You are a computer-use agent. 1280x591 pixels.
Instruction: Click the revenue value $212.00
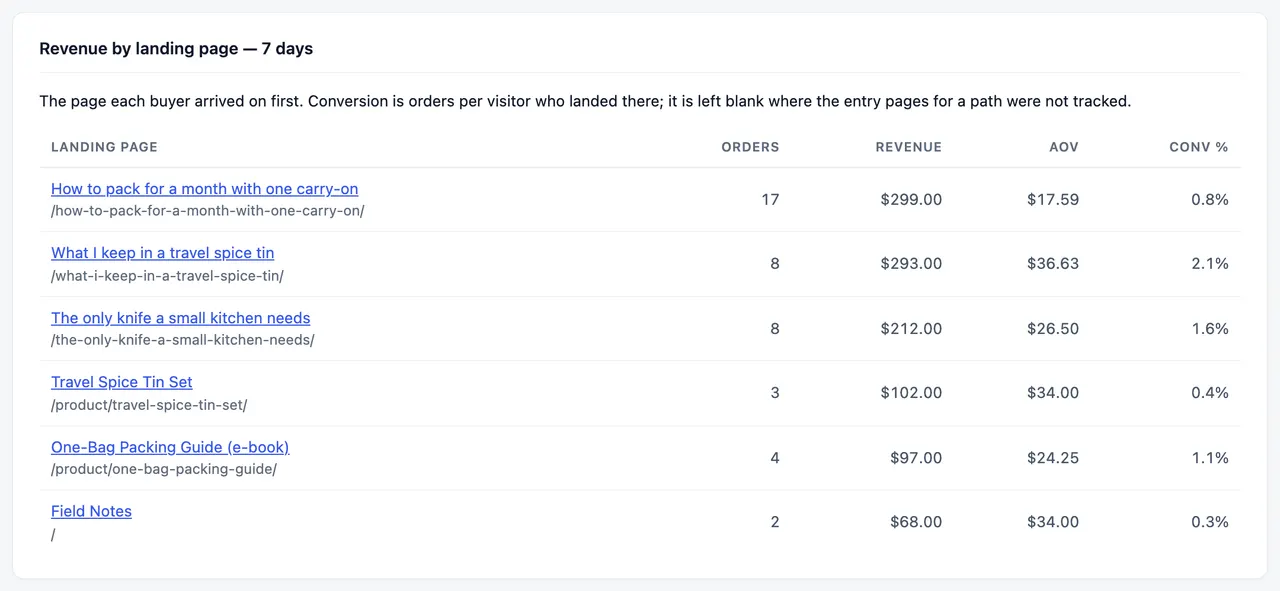911,329
